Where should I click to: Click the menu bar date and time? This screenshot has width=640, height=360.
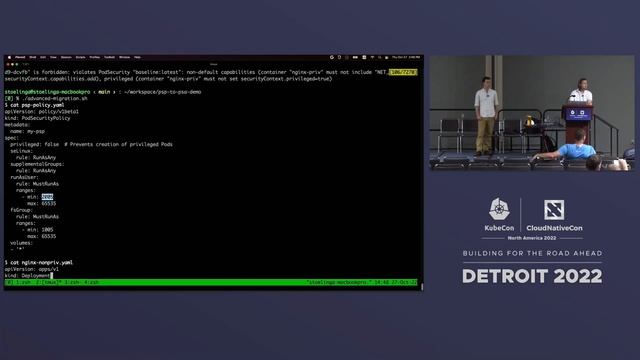406,57
